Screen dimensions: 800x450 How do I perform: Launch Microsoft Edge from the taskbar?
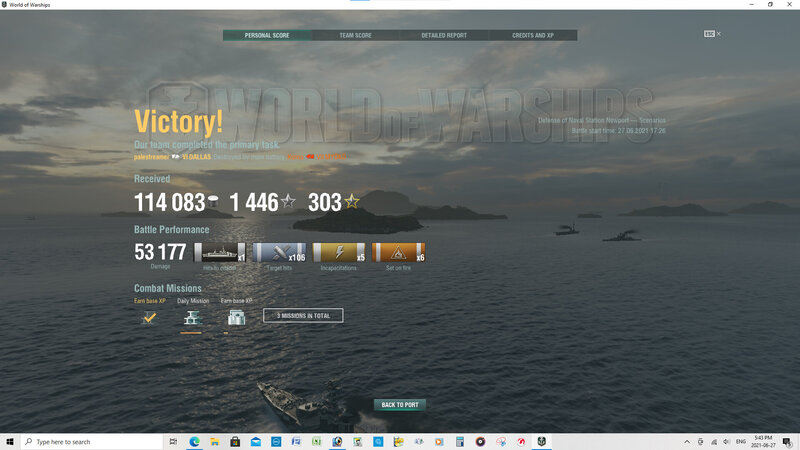pos(194,442)
